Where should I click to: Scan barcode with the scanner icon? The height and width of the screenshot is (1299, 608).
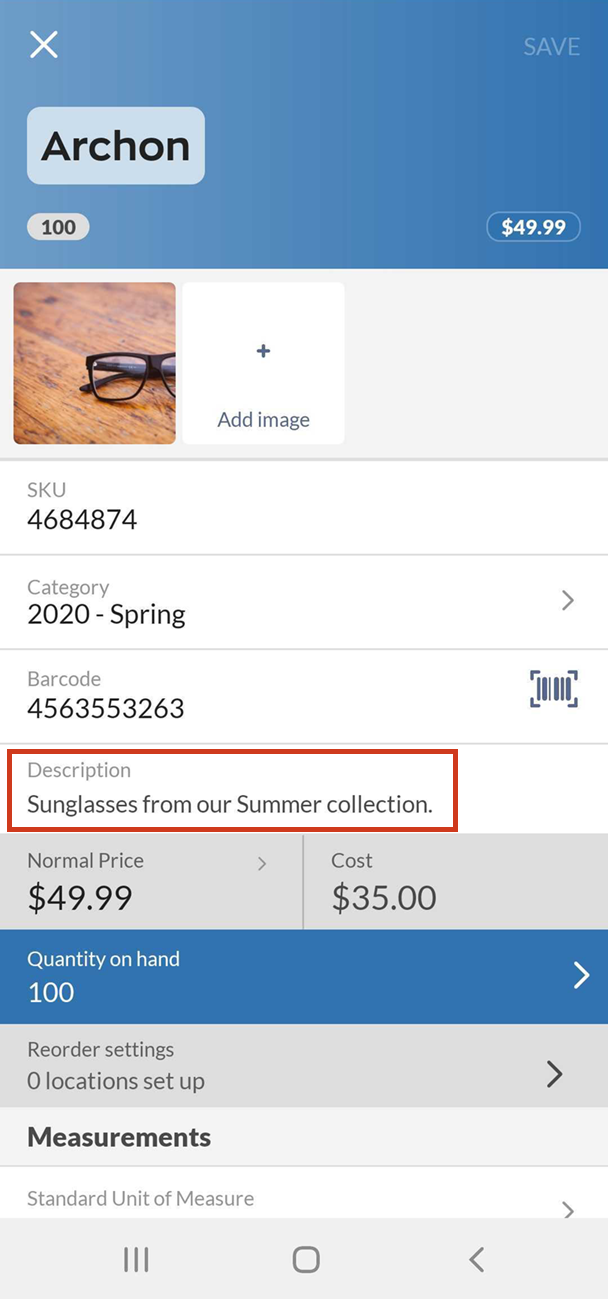click(554, 689)
